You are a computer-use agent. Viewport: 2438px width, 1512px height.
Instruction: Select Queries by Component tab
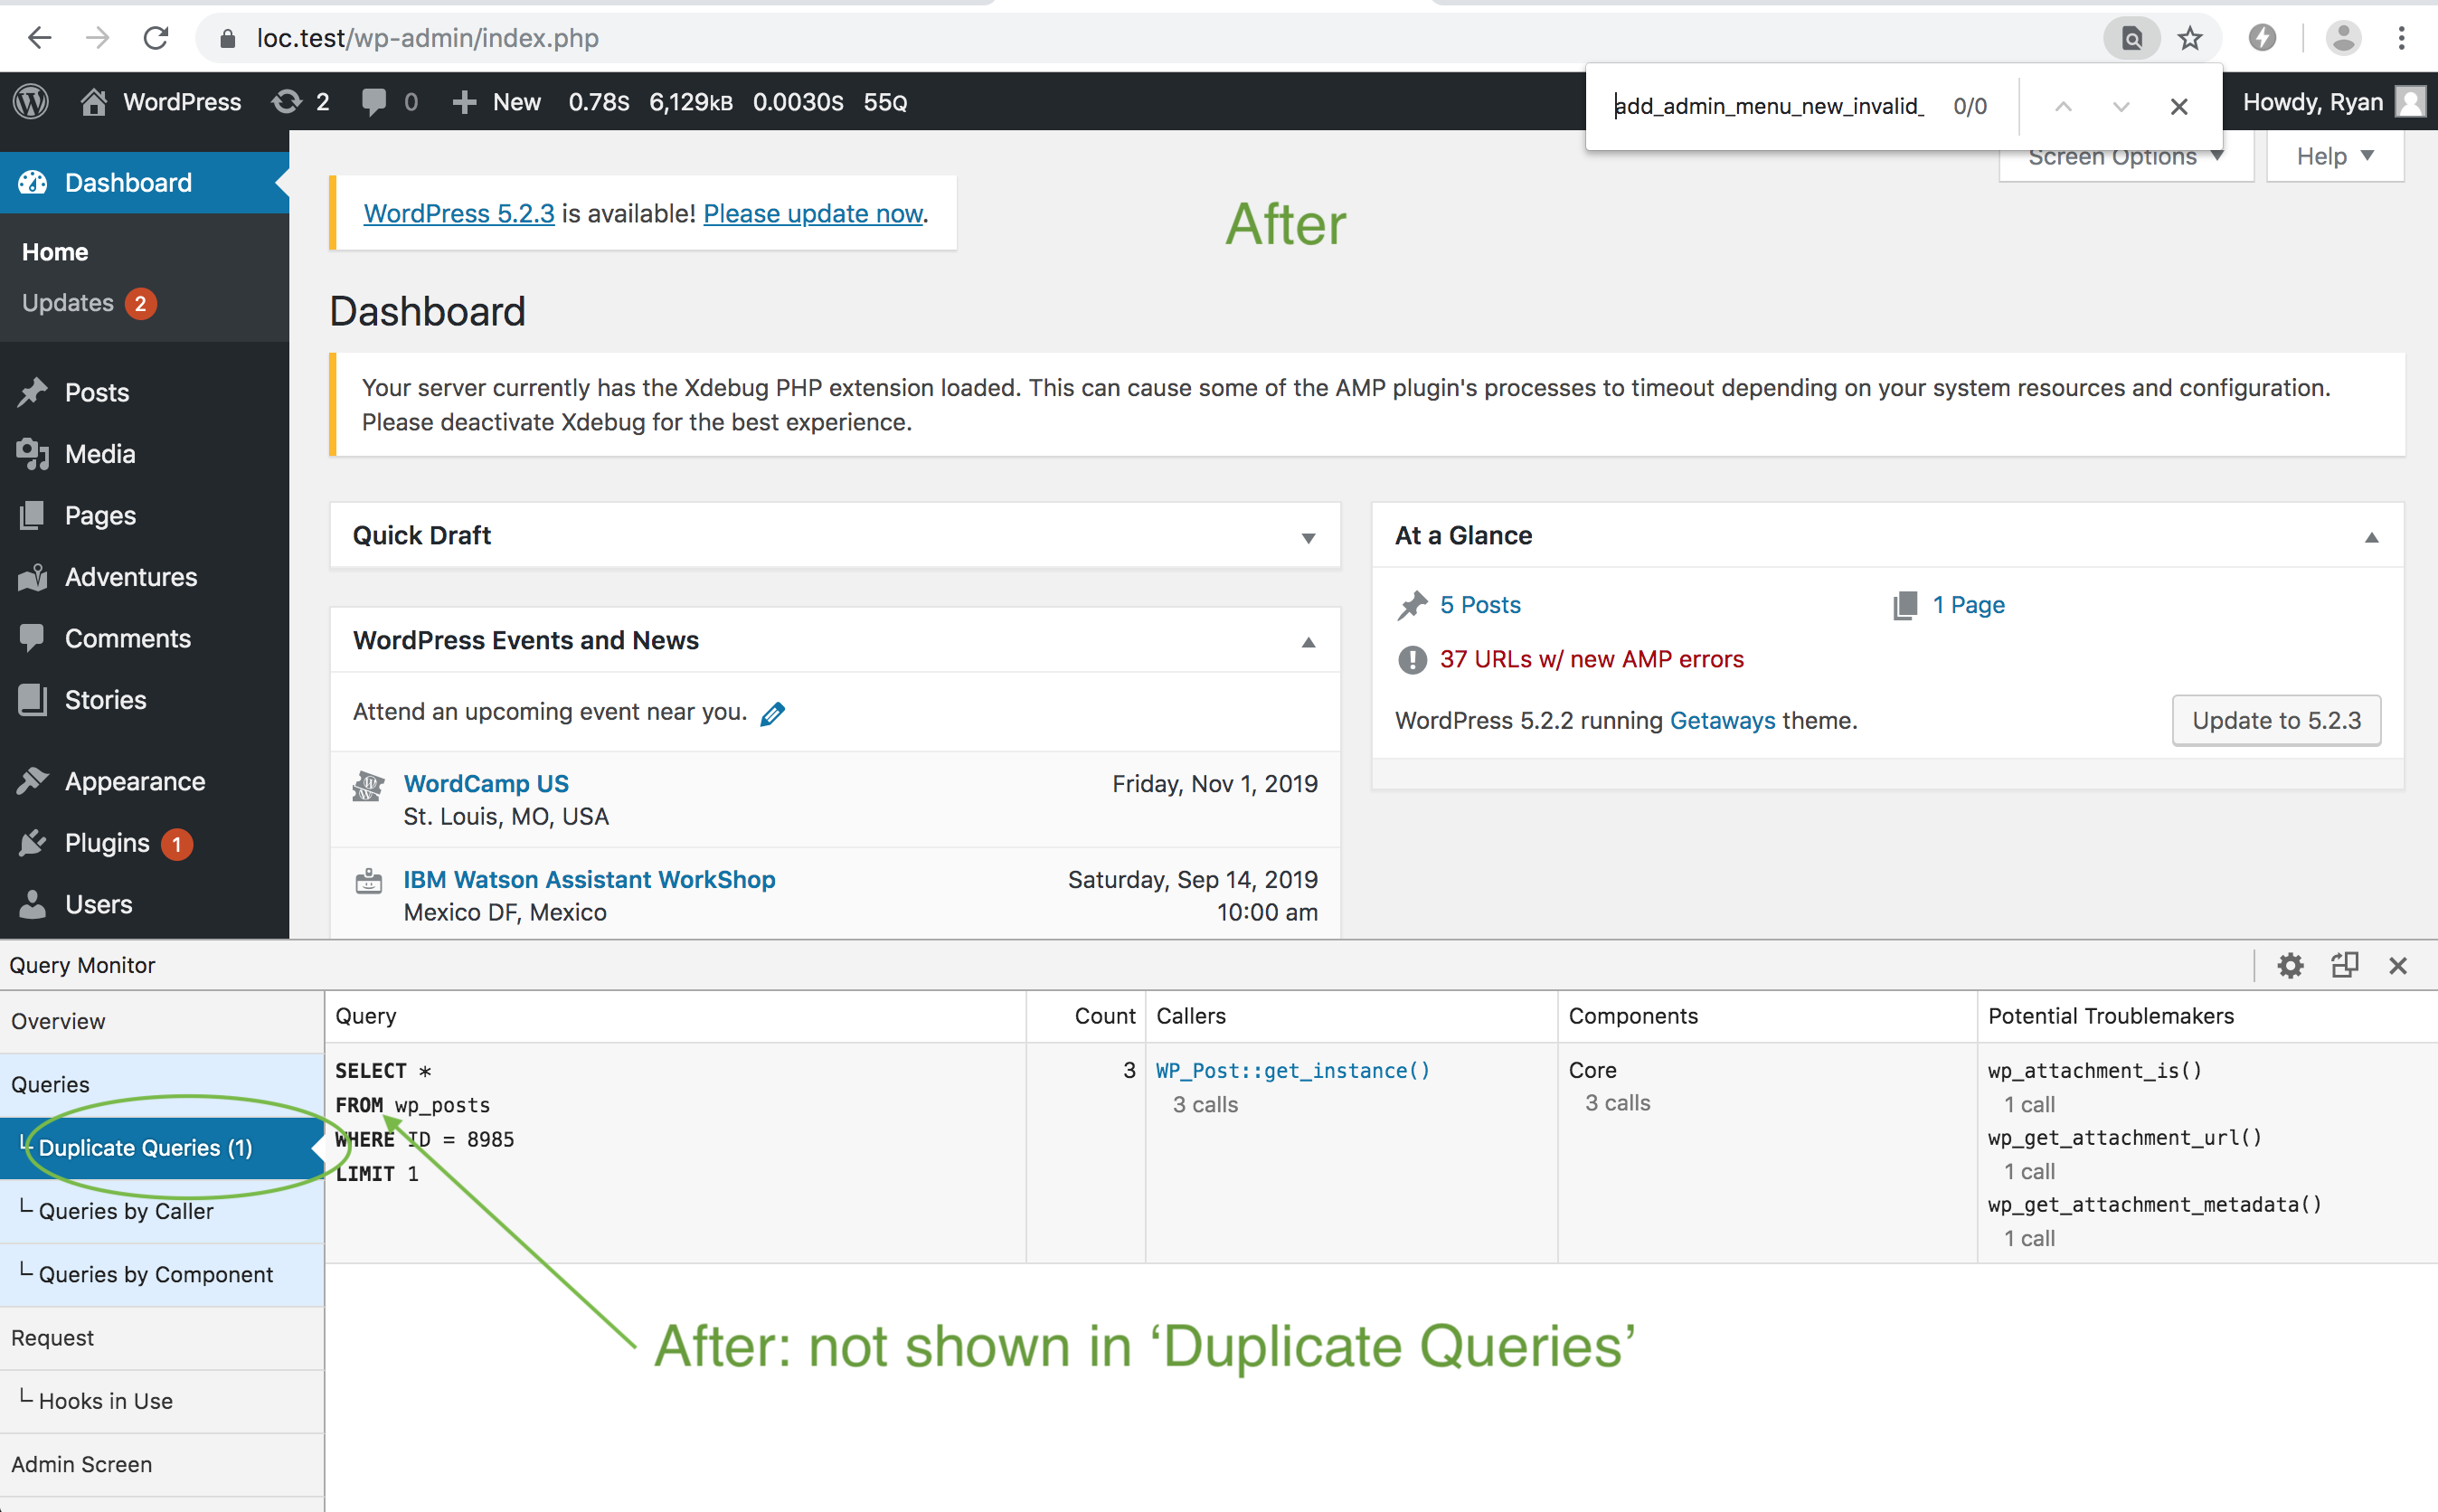coord(162,1274)
